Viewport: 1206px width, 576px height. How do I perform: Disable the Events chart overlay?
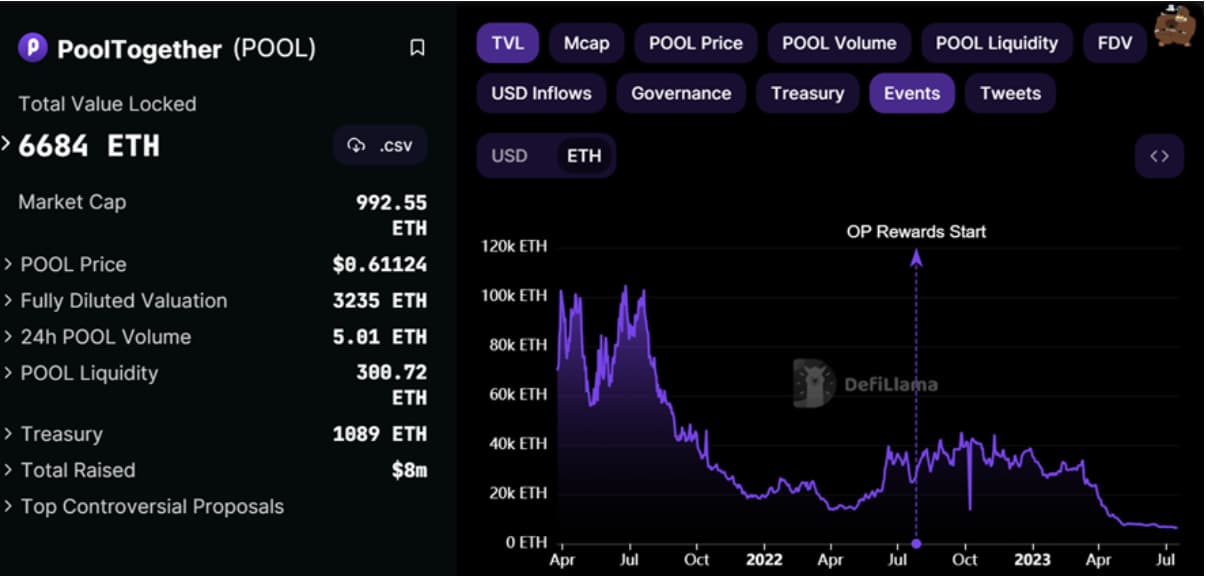point(912,93)
